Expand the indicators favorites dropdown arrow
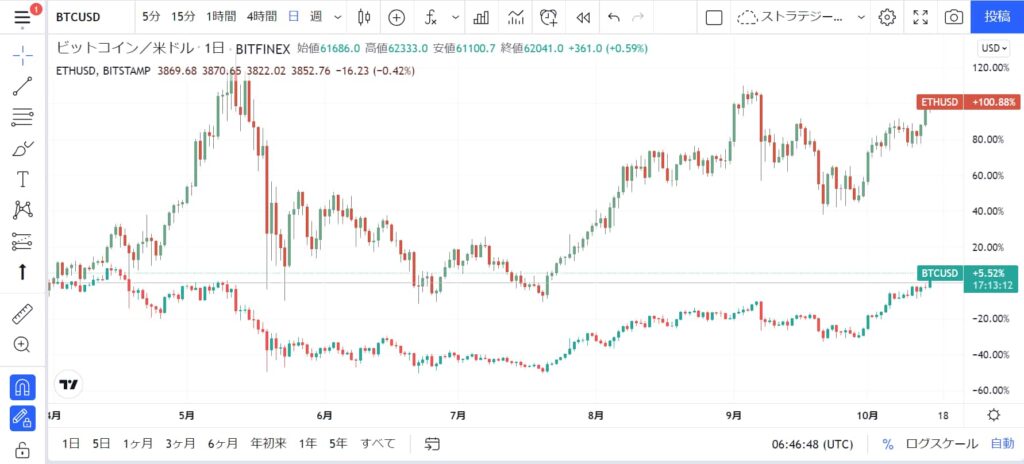The width and height of the screenshot is (1024, 464). coord(455,17)
